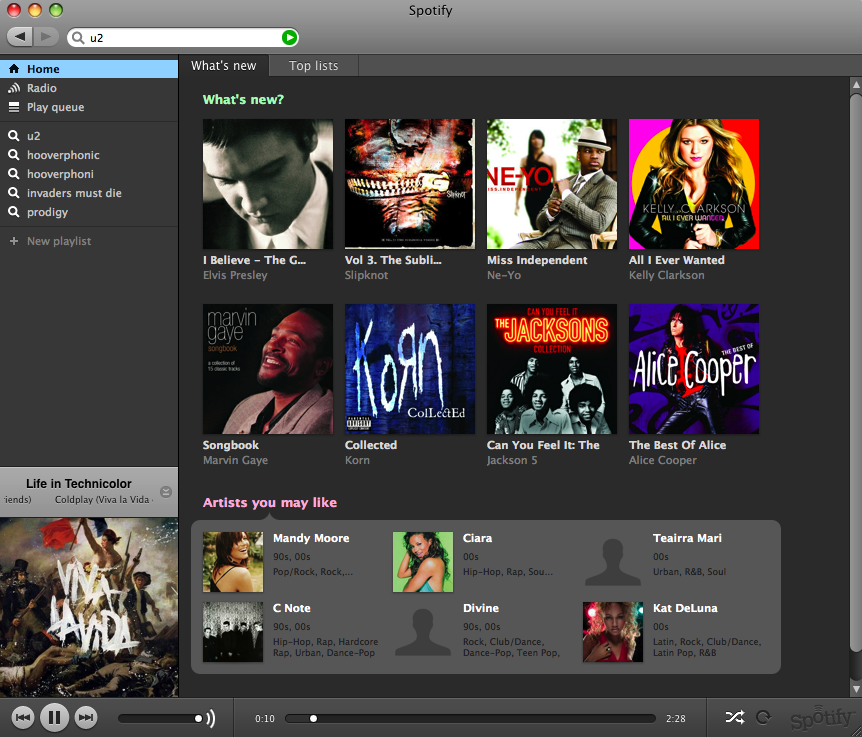Click the speaker volume icon
Viewport: 862px width, 737px height.
(211, 718)
